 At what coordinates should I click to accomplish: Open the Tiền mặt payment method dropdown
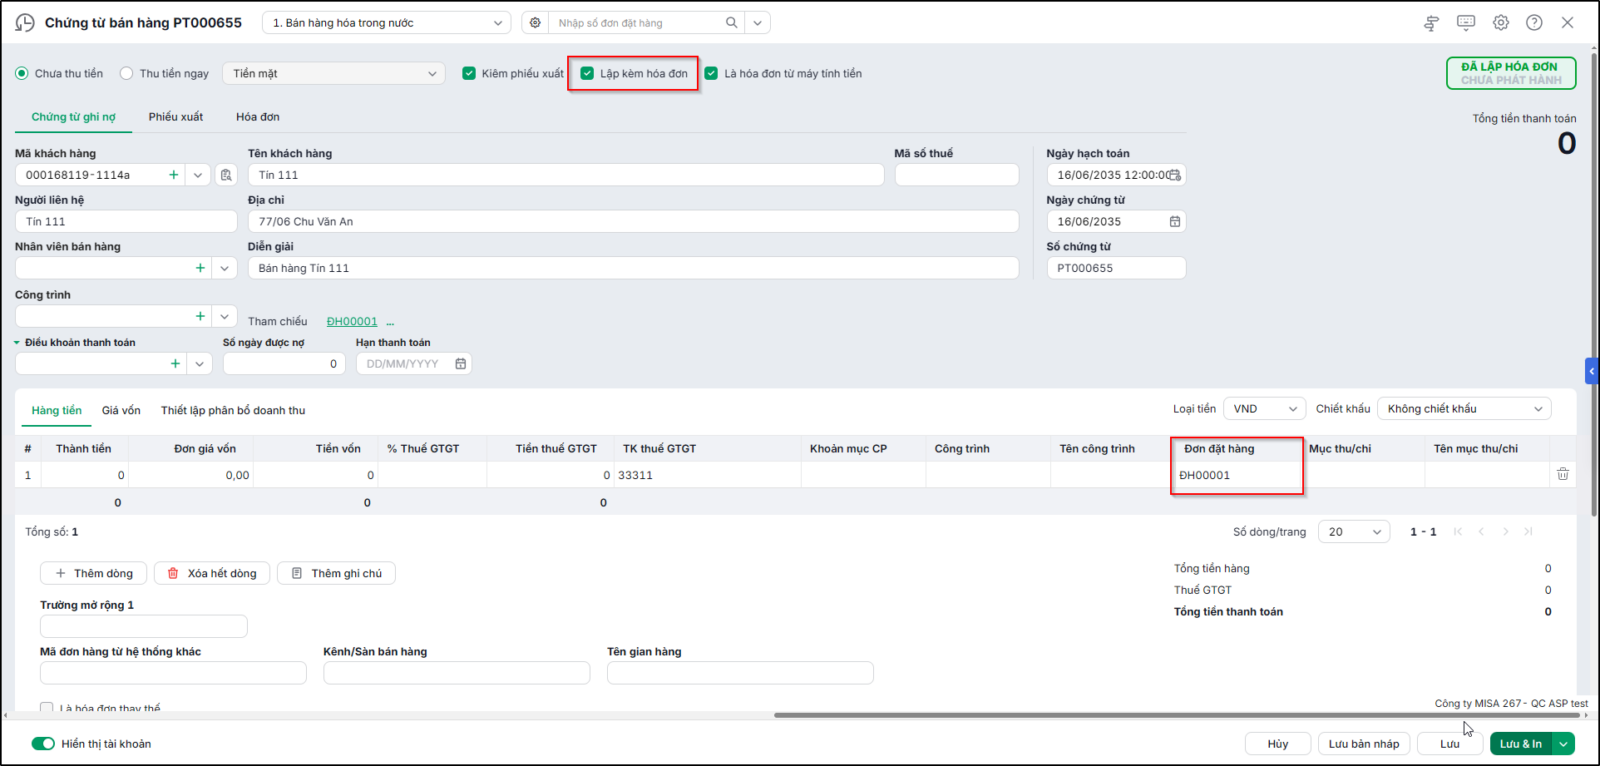[x=333, y=73]
